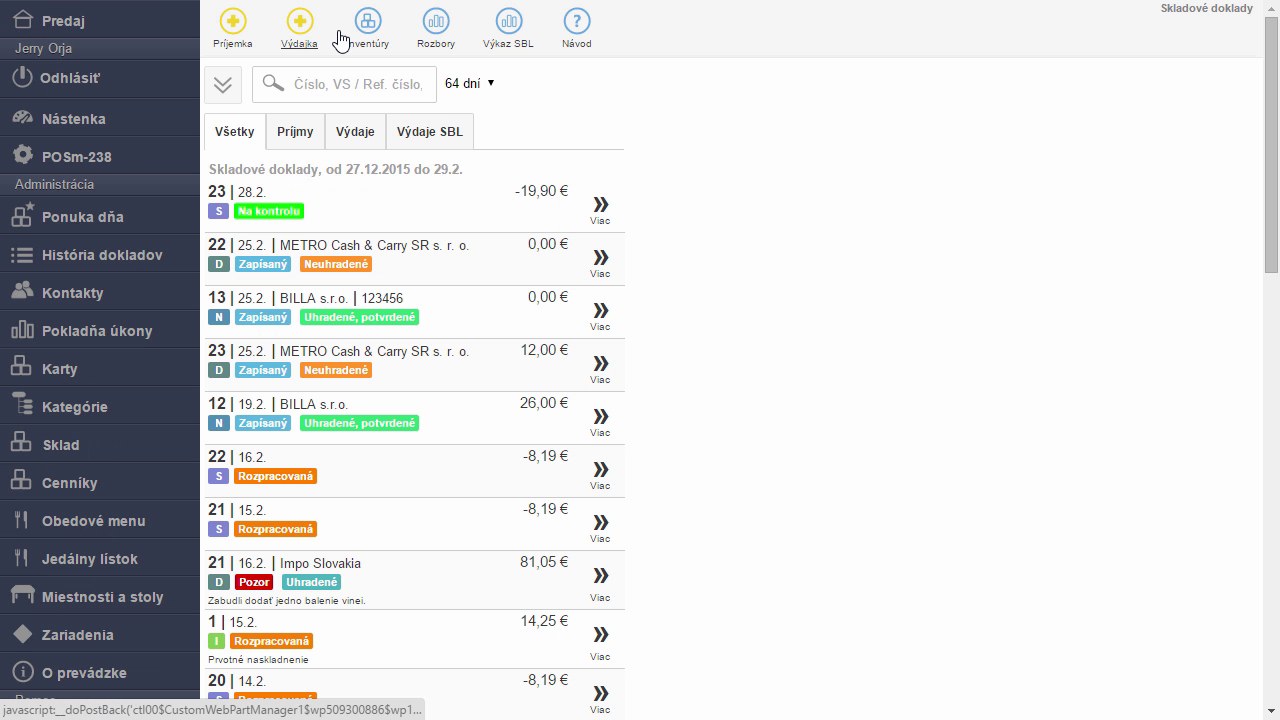Go to Nástenka dashboard
1280x720 pixels.
pos(100,118)
